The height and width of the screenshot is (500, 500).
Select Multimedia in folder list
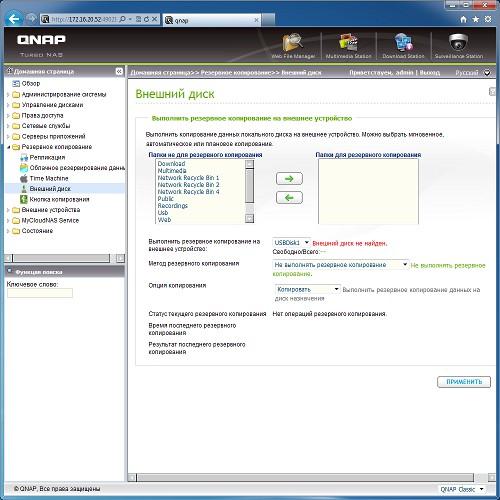coord(172,171)
